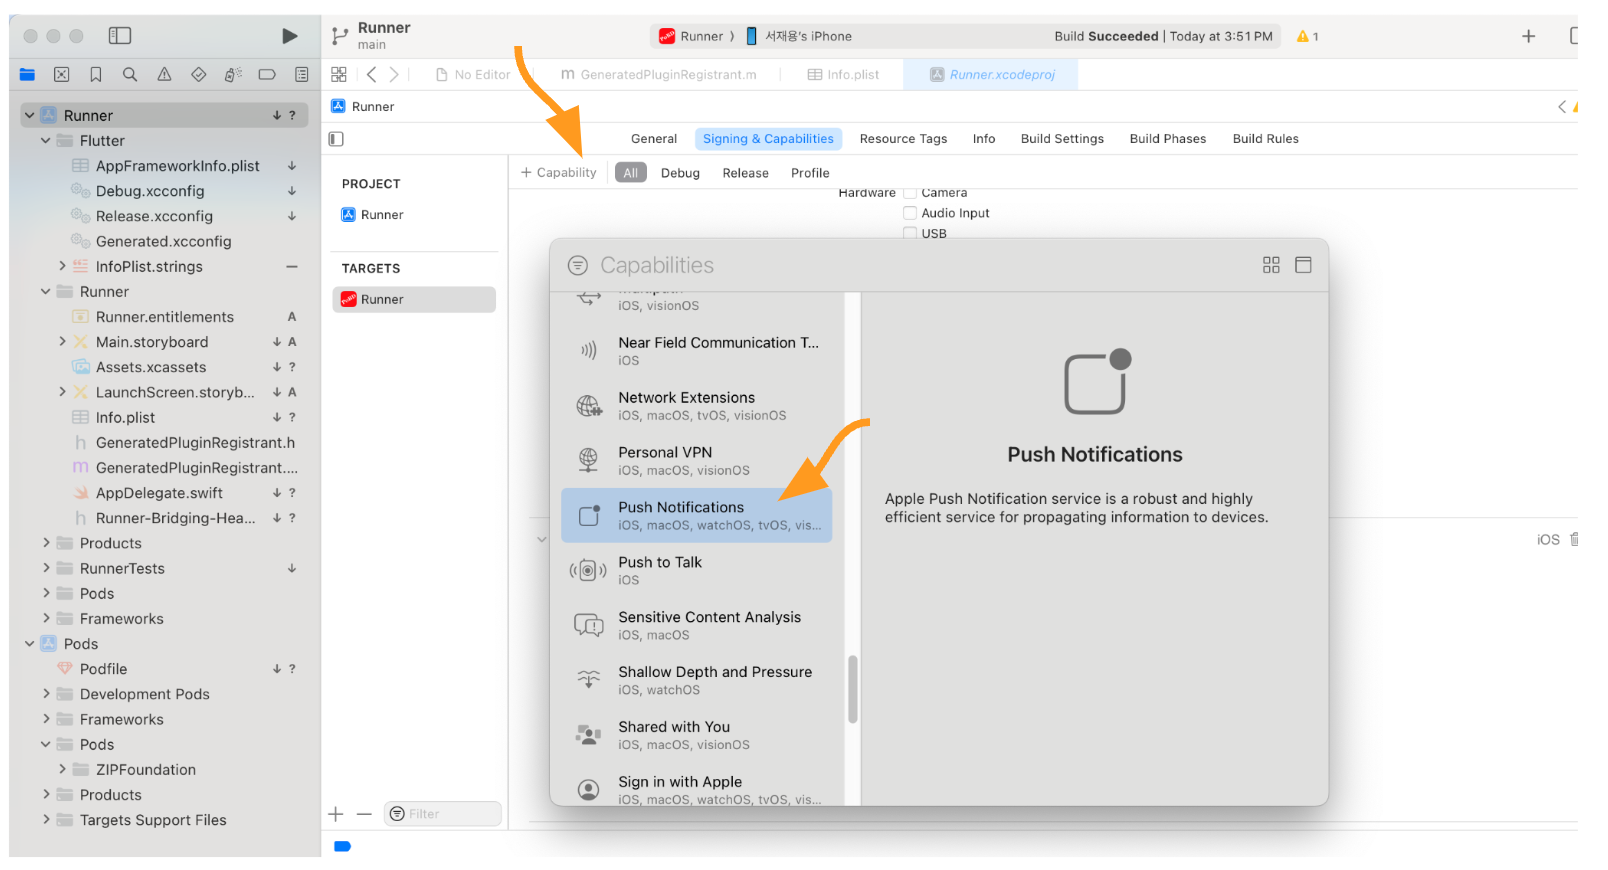Screen dimensions: 1608x870
Task: Choose the iPhone run destination
Action: pos(799,36)
